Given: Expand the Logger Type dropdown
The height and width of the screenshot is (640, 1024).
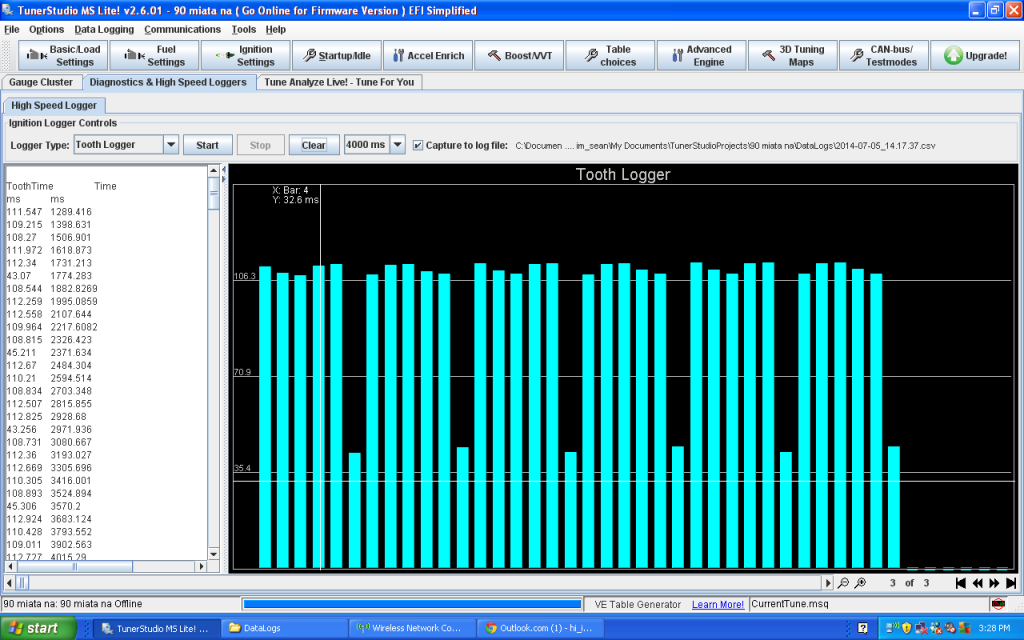Looking at the screenshot, I should (170, 145).
